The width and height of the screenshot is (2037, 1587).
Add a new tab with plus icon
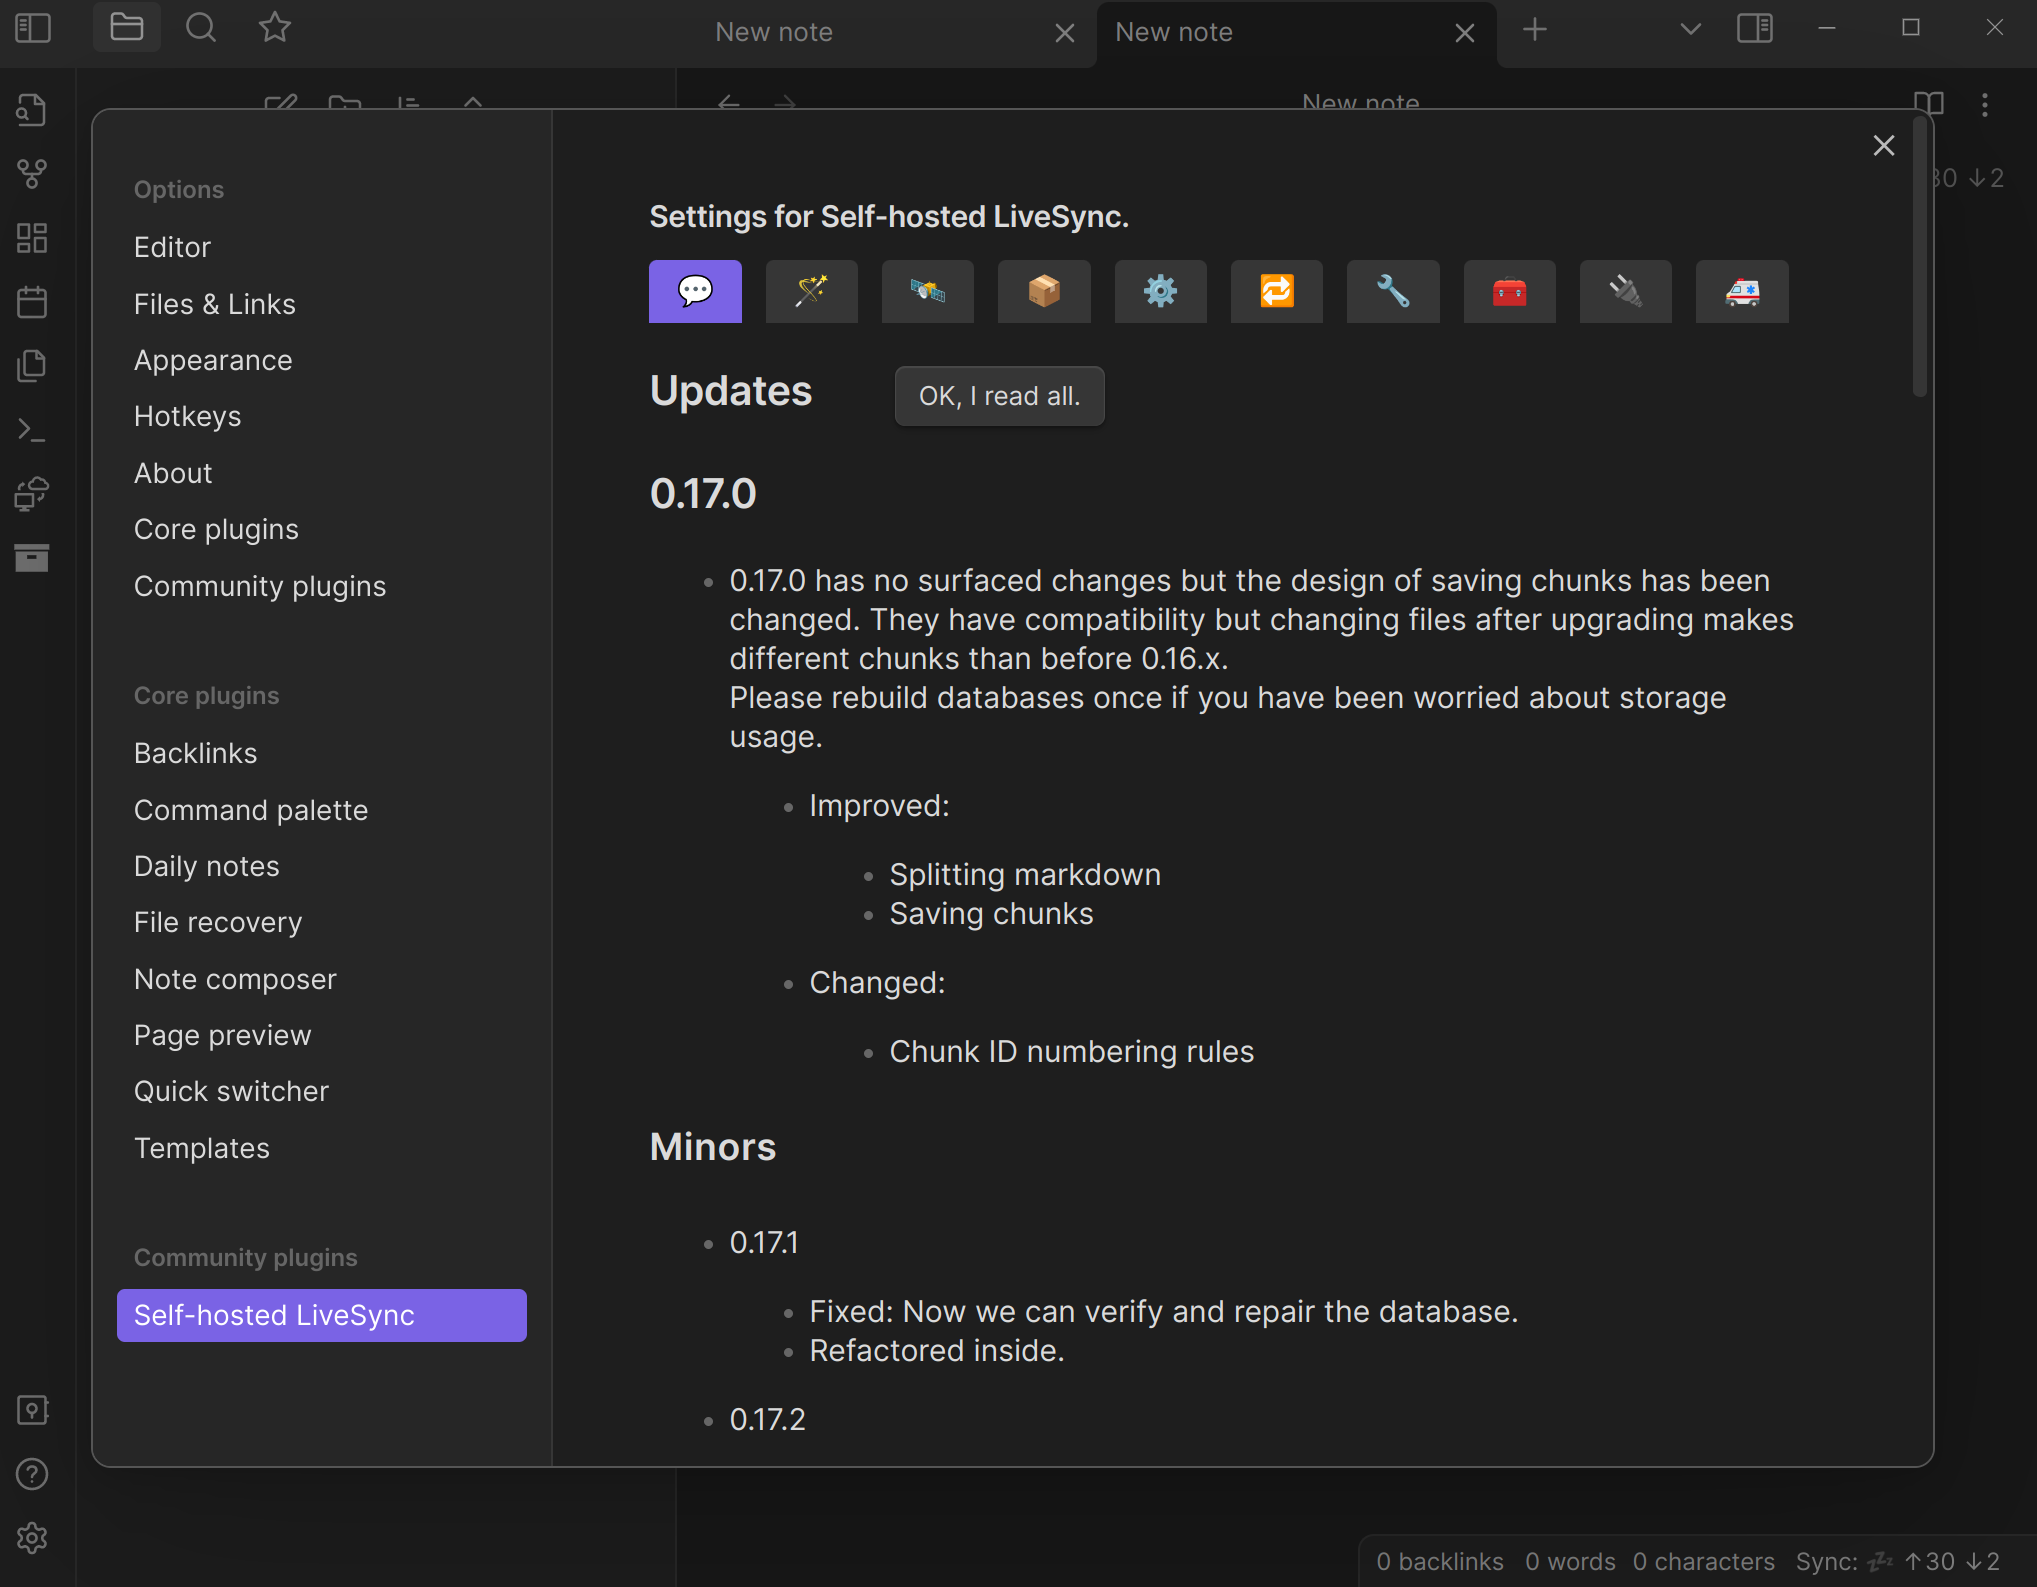pyautogui.click(x=1535, y=30)
